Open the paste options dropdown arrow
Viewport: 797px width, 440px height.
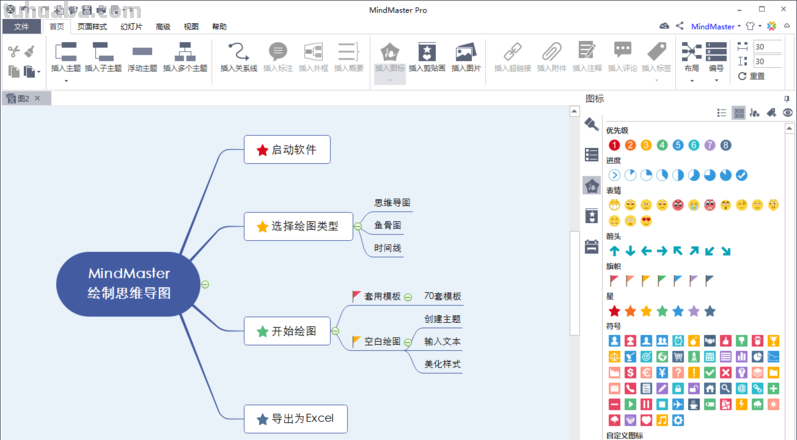tap(39, 72)
